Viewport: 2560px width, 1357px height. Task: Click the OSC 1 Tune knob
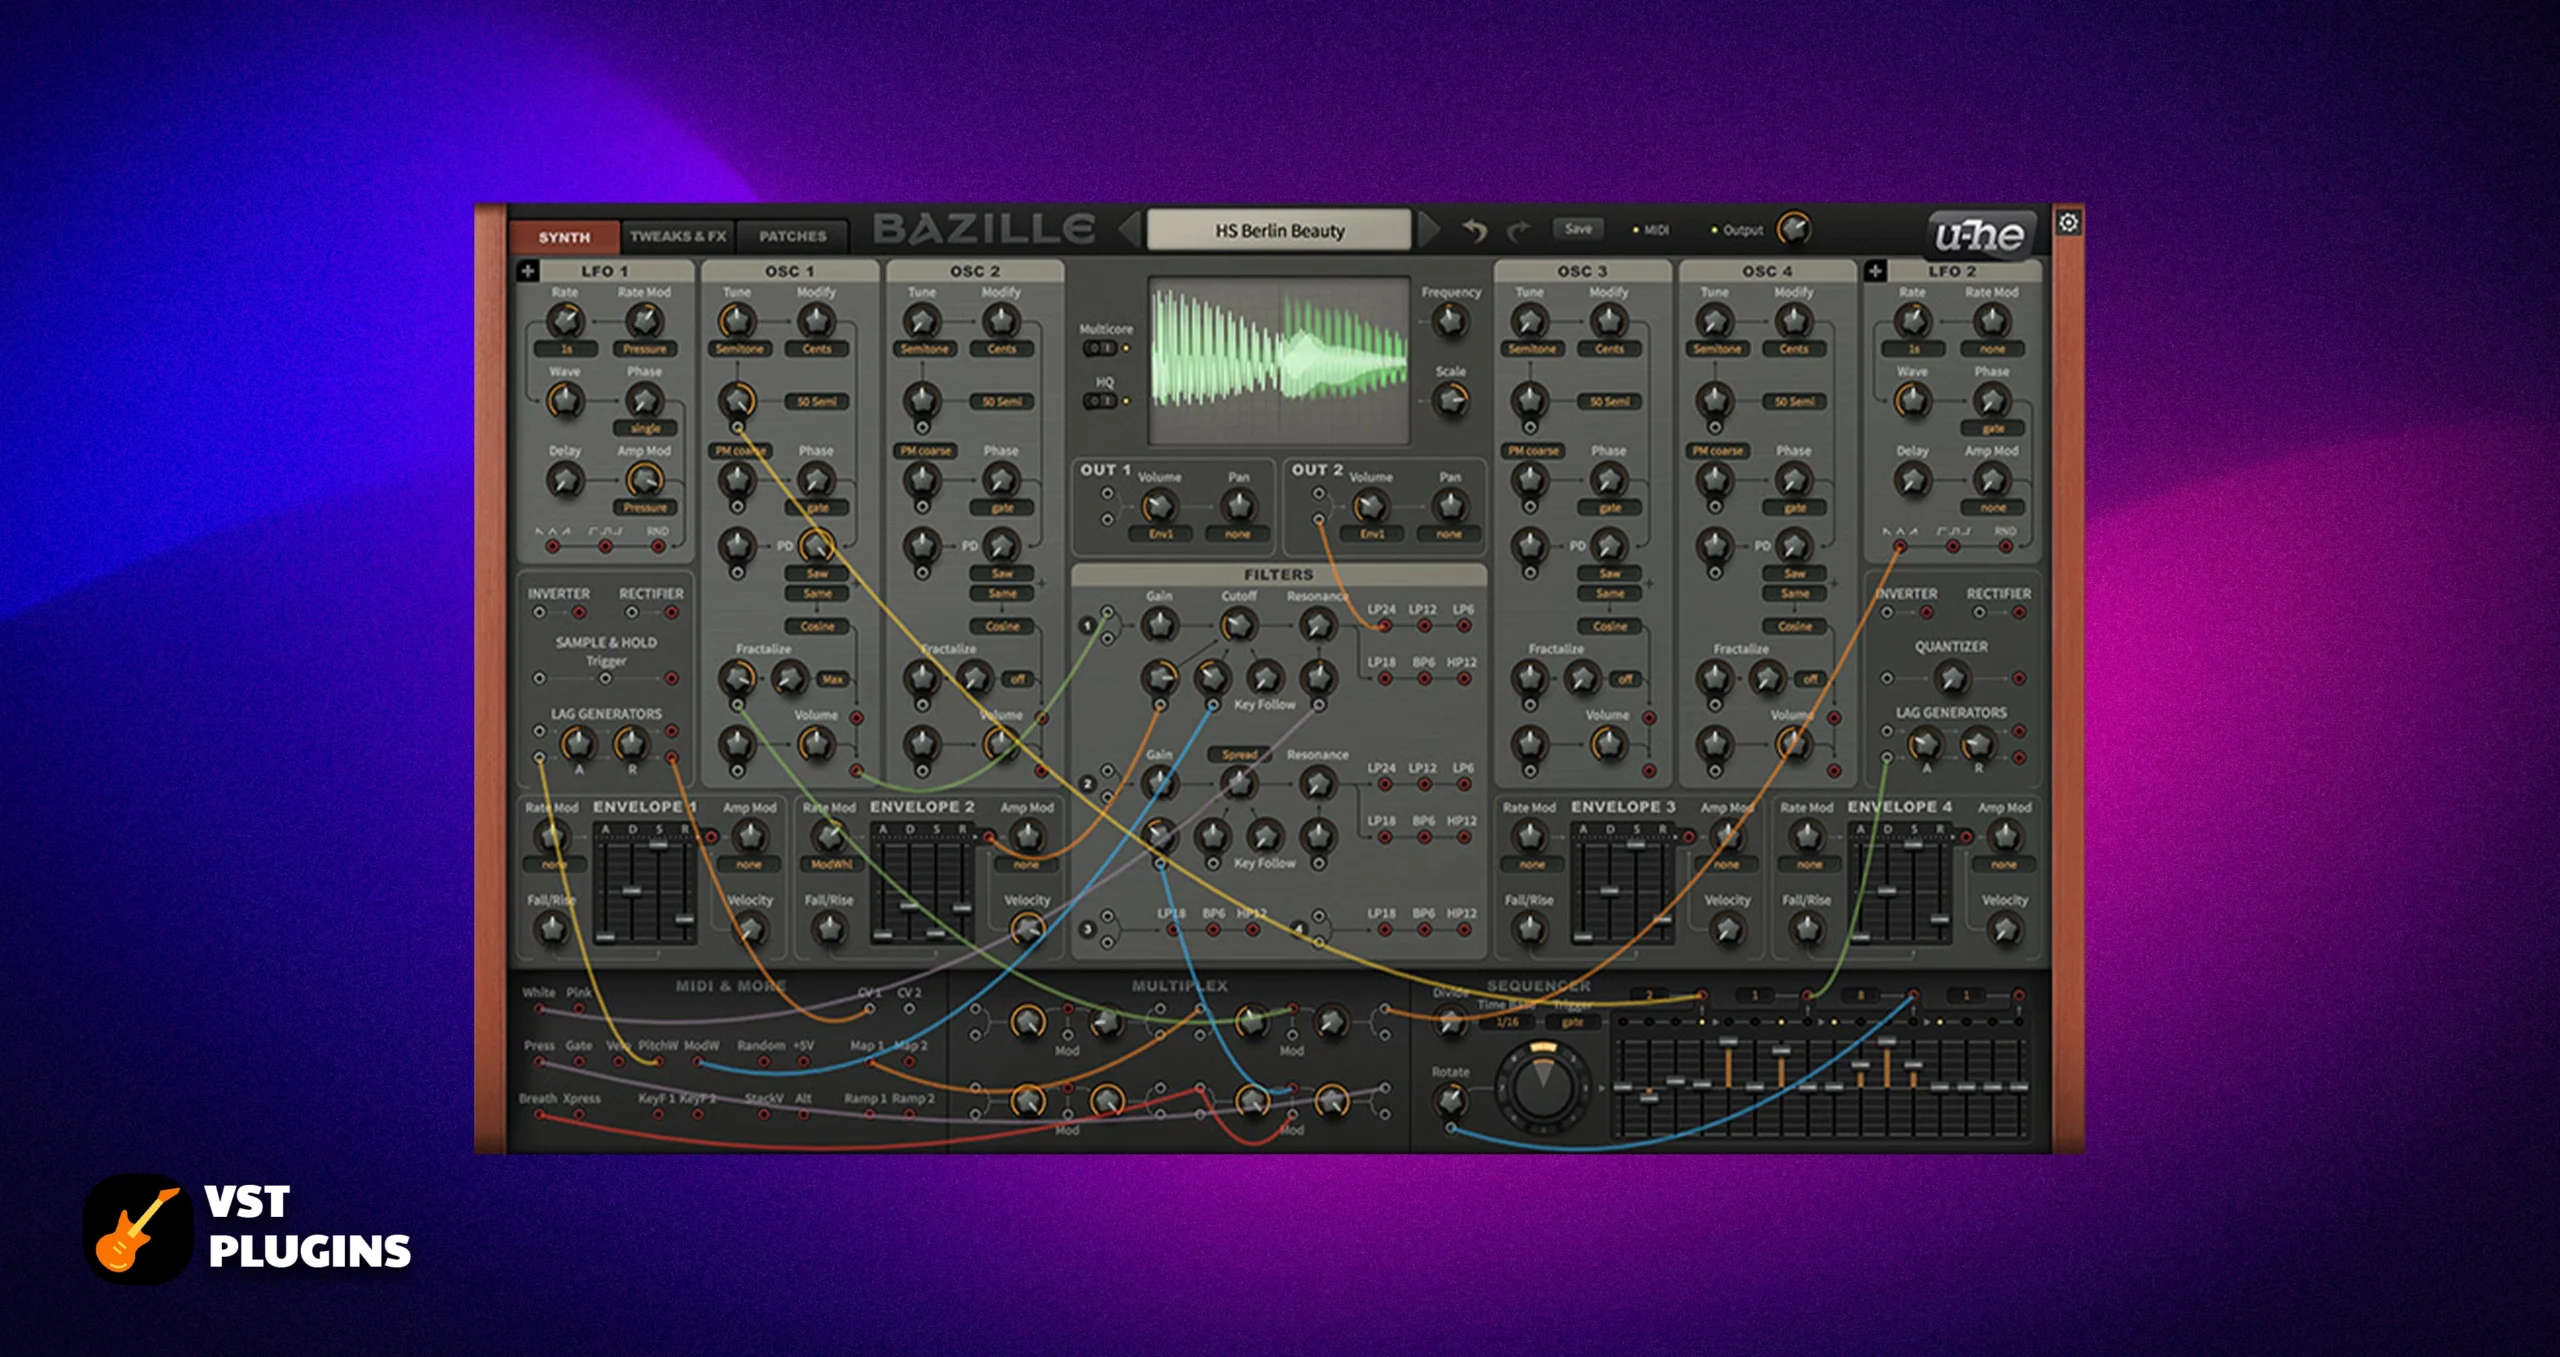coord(737,321)
